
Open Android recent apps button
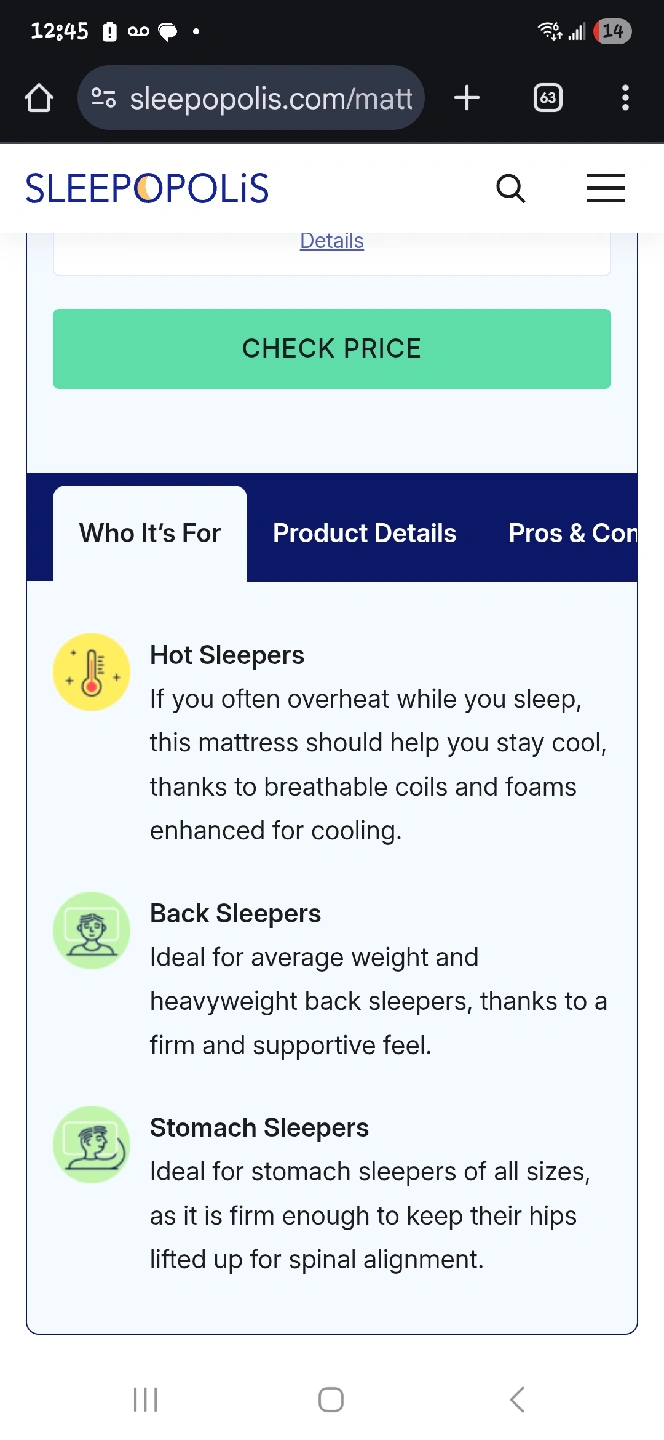click(x=146, y=1399)
